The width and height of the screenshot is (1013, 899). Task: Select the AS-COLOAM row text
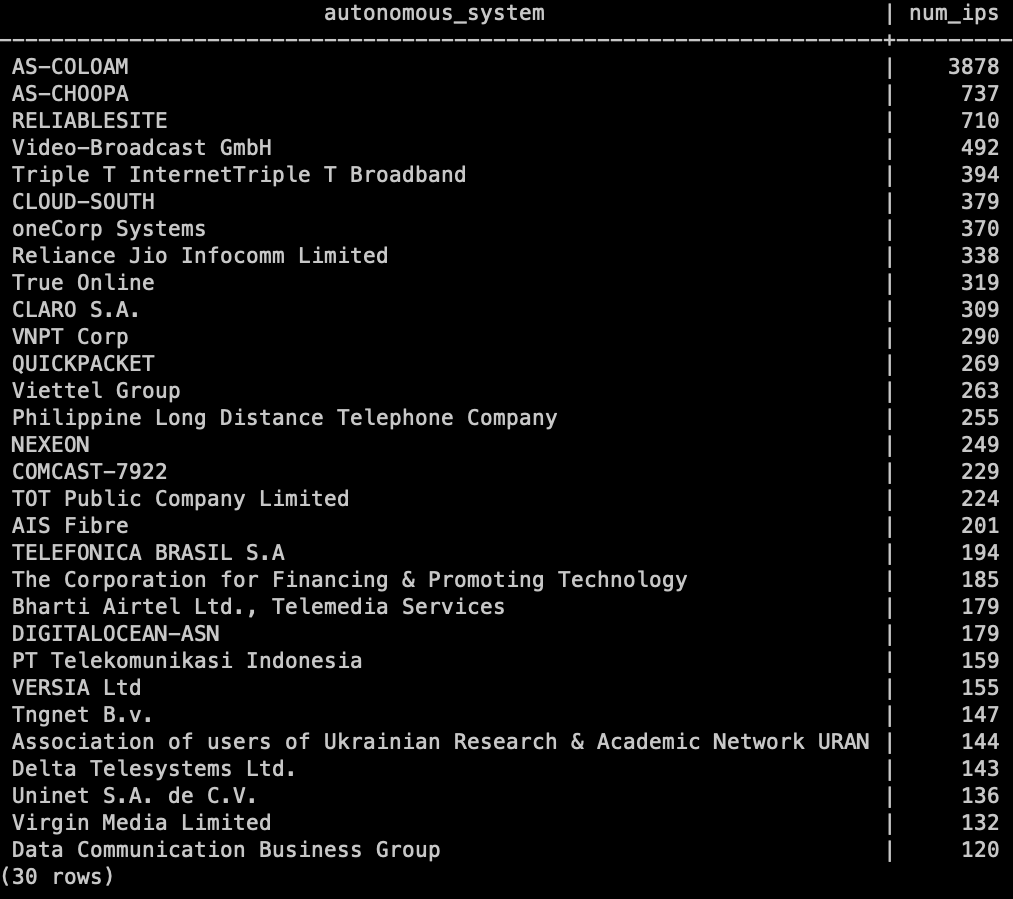(70, 67)
